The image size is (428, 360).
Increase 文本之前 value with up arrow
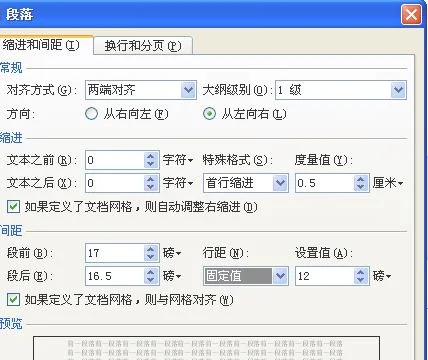point(151,156)
